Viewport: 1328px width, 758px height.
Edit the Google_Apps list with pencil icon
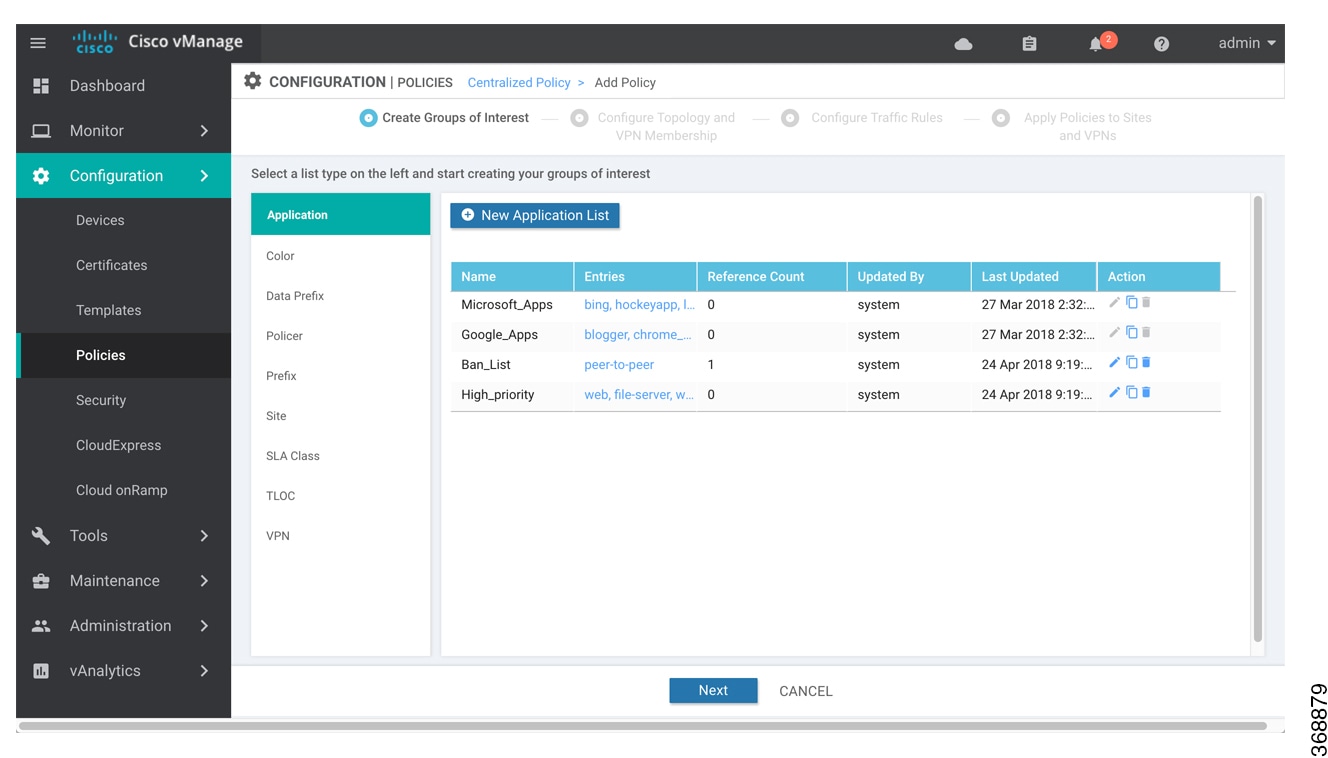click(x=1114, y=333)
